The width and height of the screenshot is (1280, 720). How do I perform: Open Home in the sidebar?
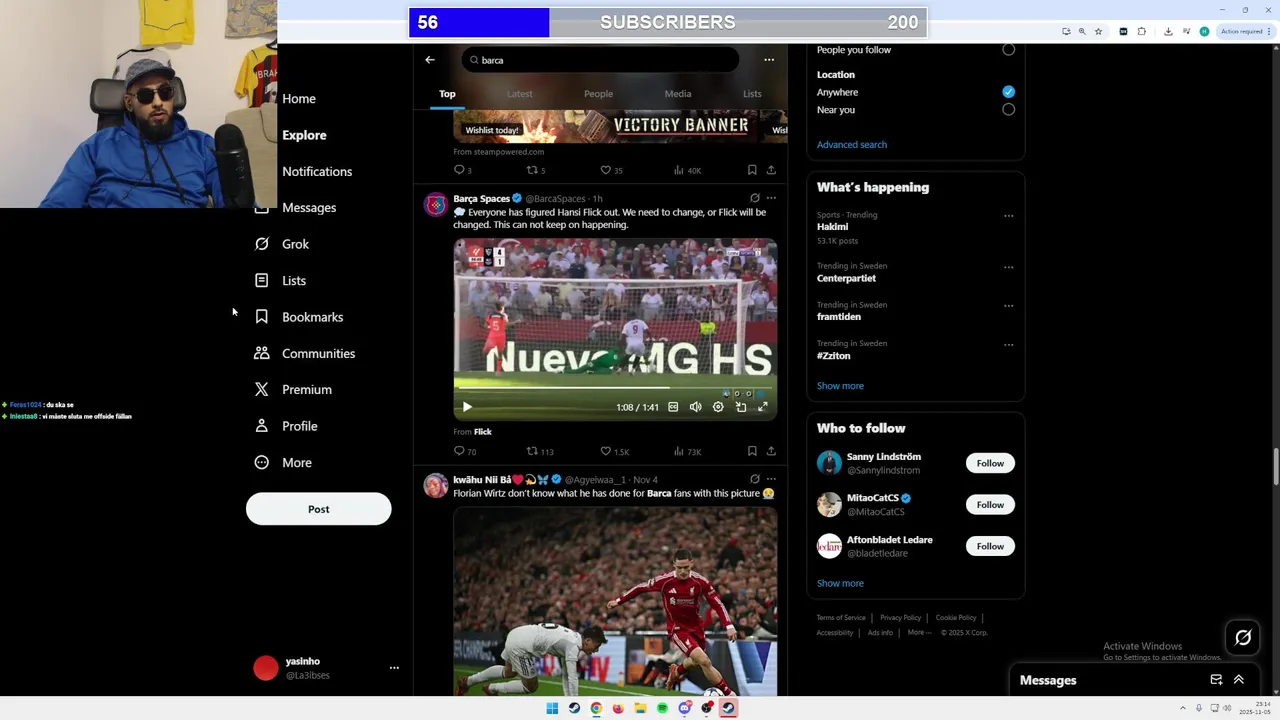[x=298, y=99]
